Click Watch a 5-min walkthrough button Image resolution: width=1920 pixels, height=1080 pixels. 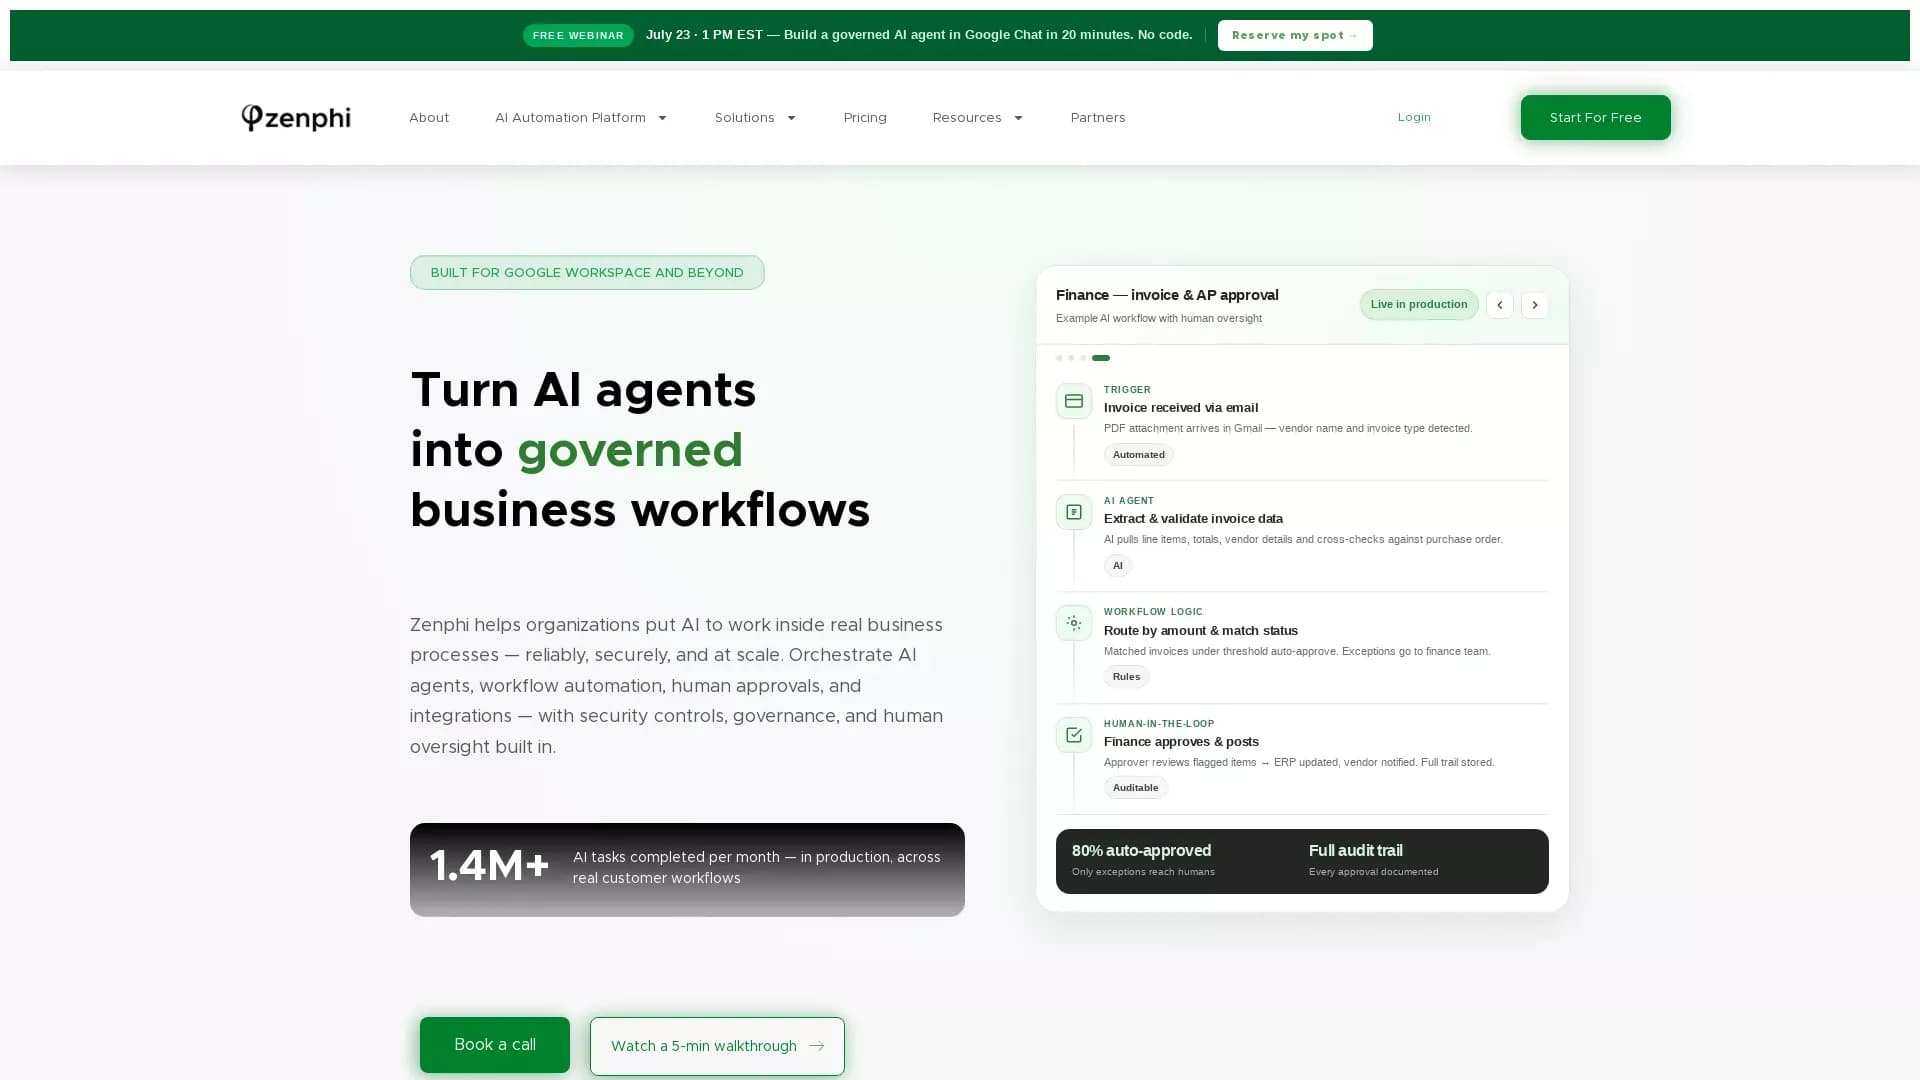(x=717, y=1046)
